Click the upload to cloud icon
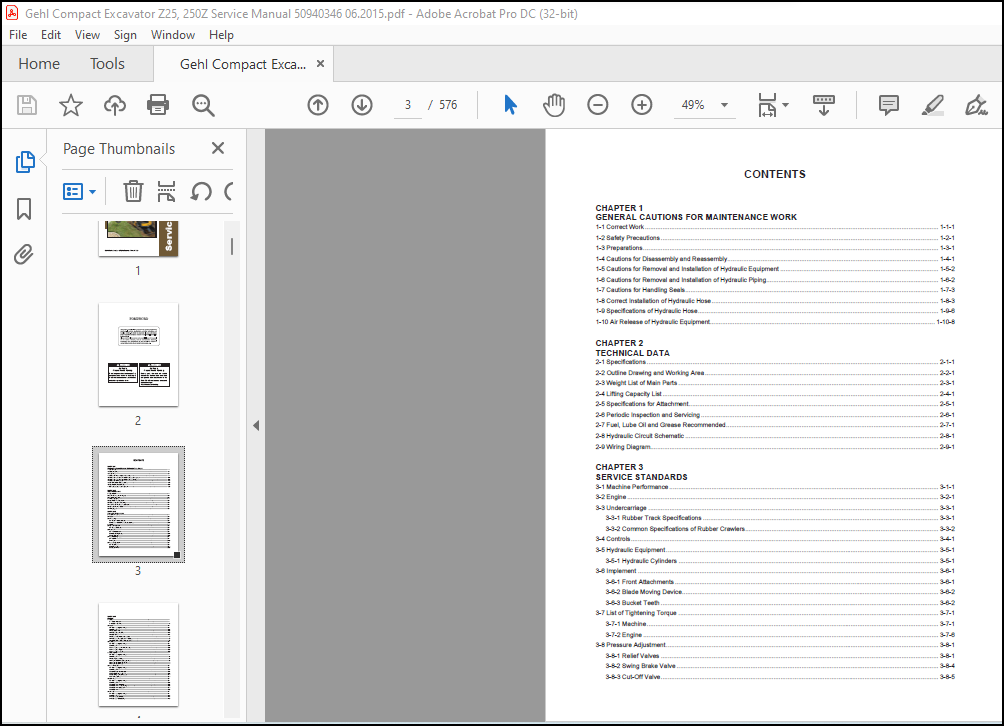This screenshot has width=1004, height=726. tap(115, 105)
